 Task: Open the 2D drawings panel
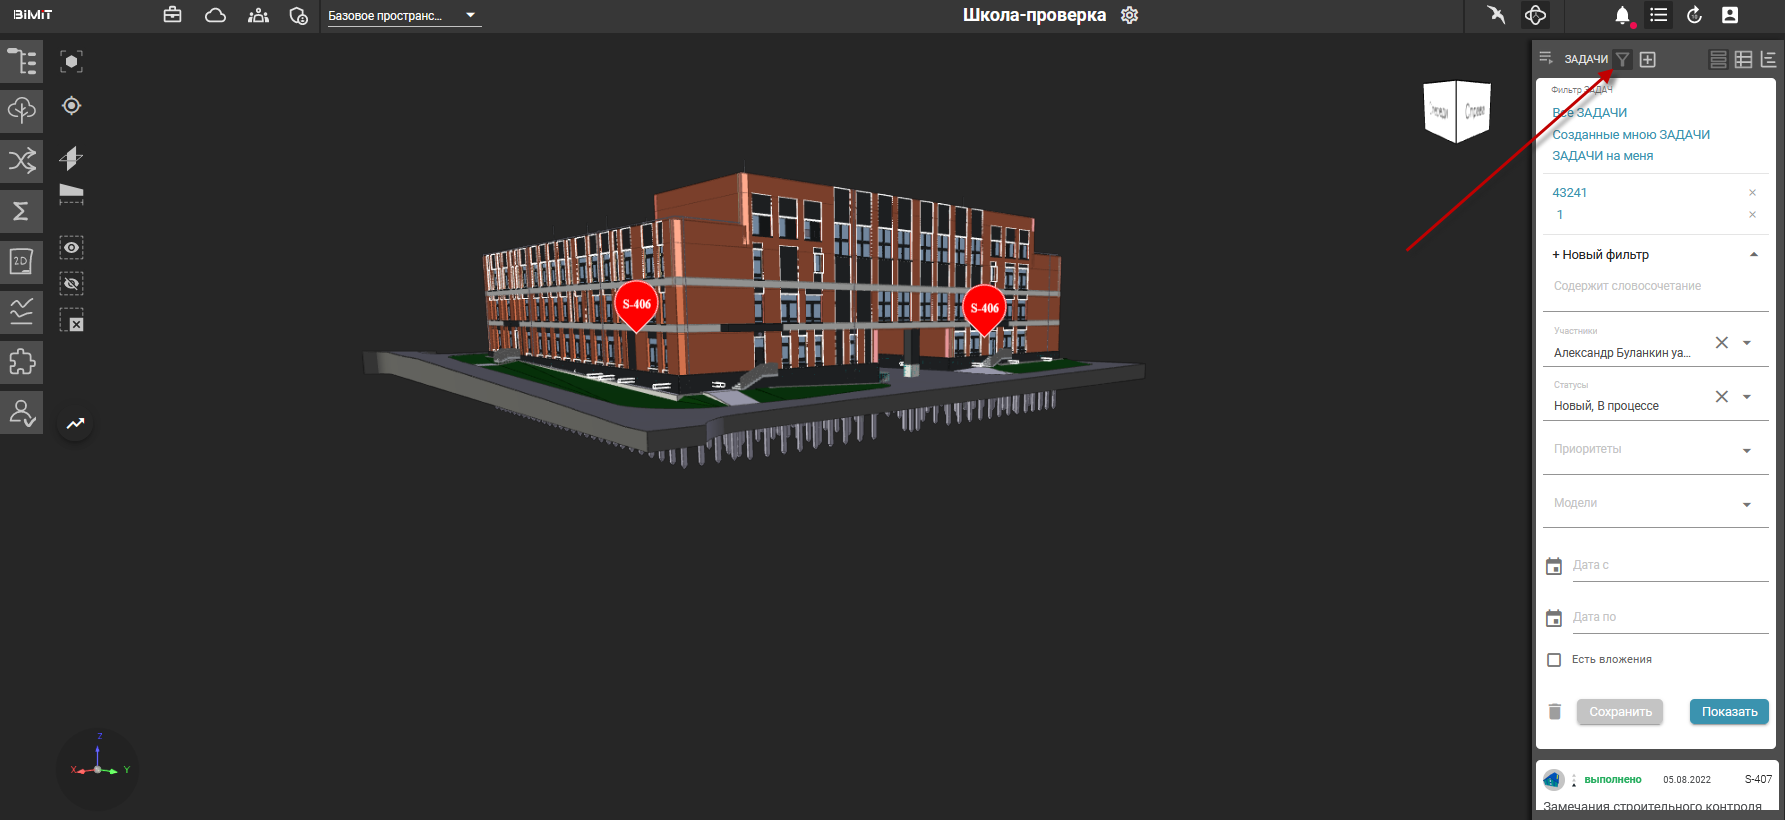click(x=21, y=261)
